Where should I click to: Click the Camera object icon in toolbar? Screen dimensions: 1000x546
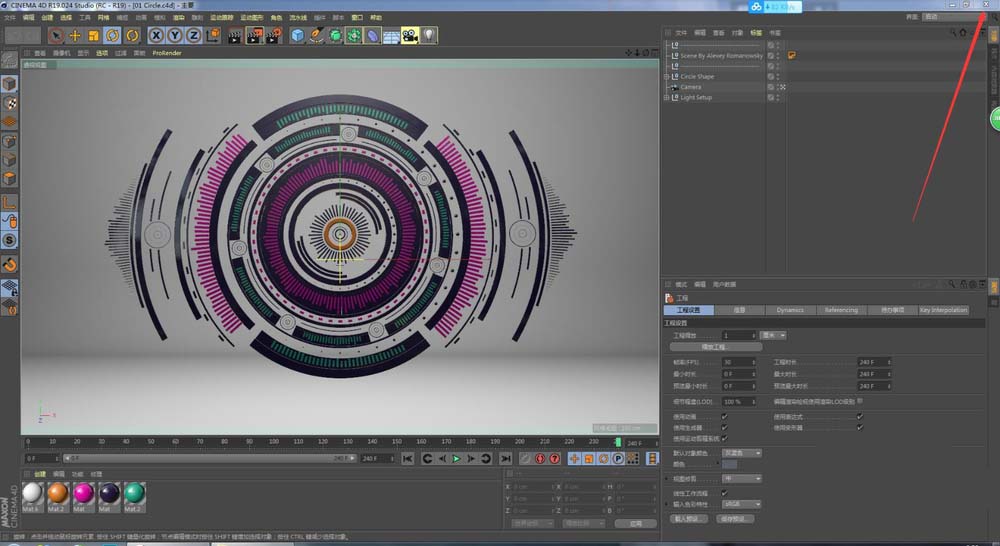click(409, 35)
